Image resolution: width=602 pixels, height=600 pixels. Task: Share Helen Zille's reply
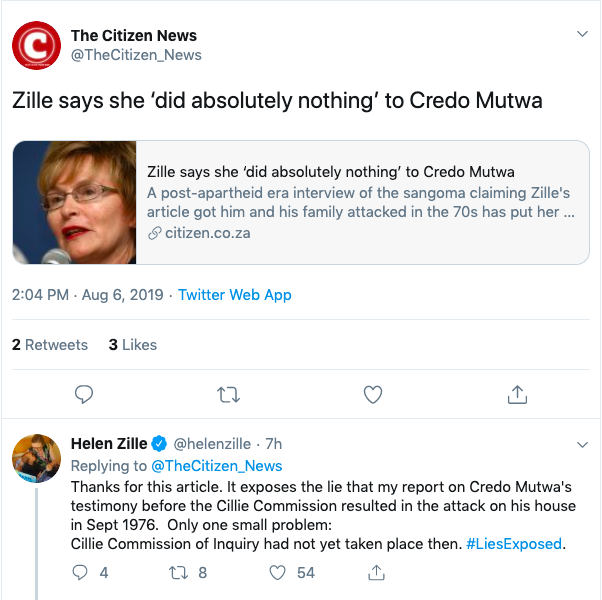377,573
